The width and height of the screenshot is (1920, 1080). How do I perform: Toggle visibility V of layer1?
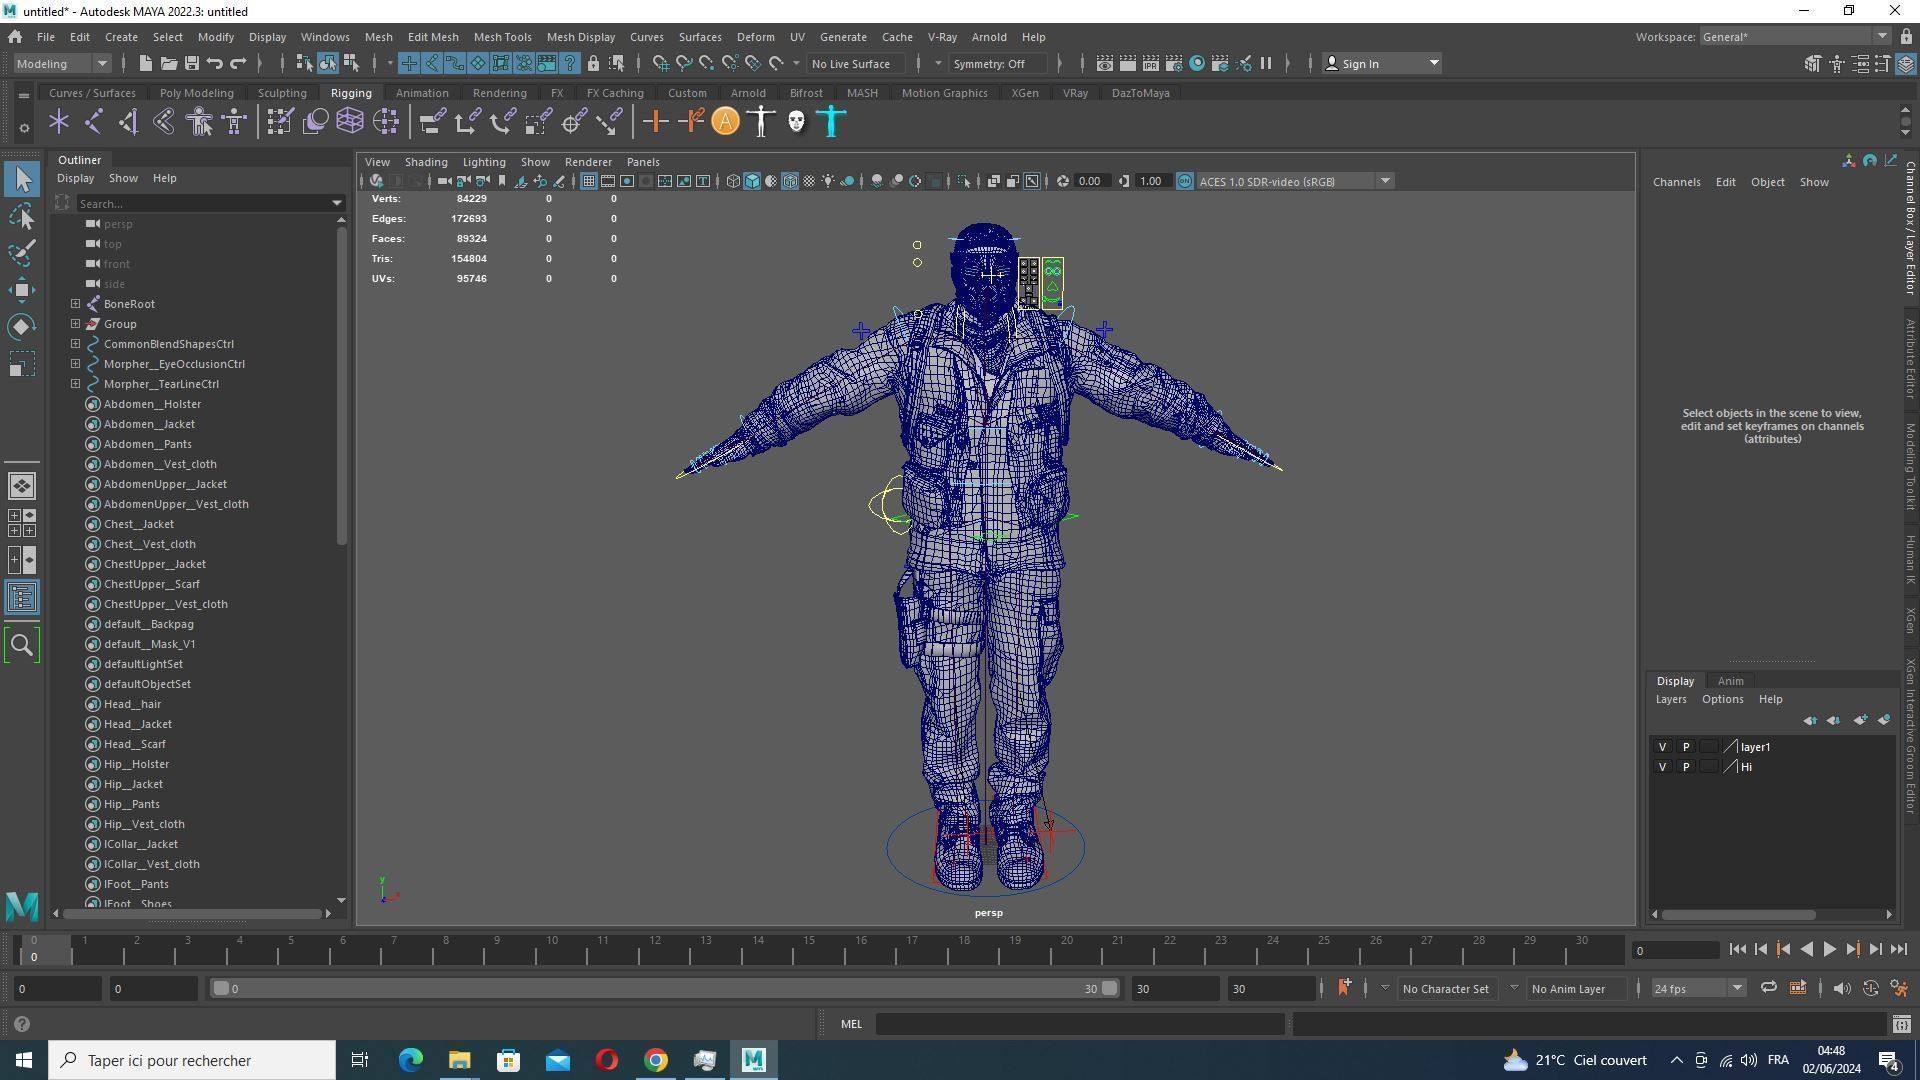click(x=1662, y=747)
